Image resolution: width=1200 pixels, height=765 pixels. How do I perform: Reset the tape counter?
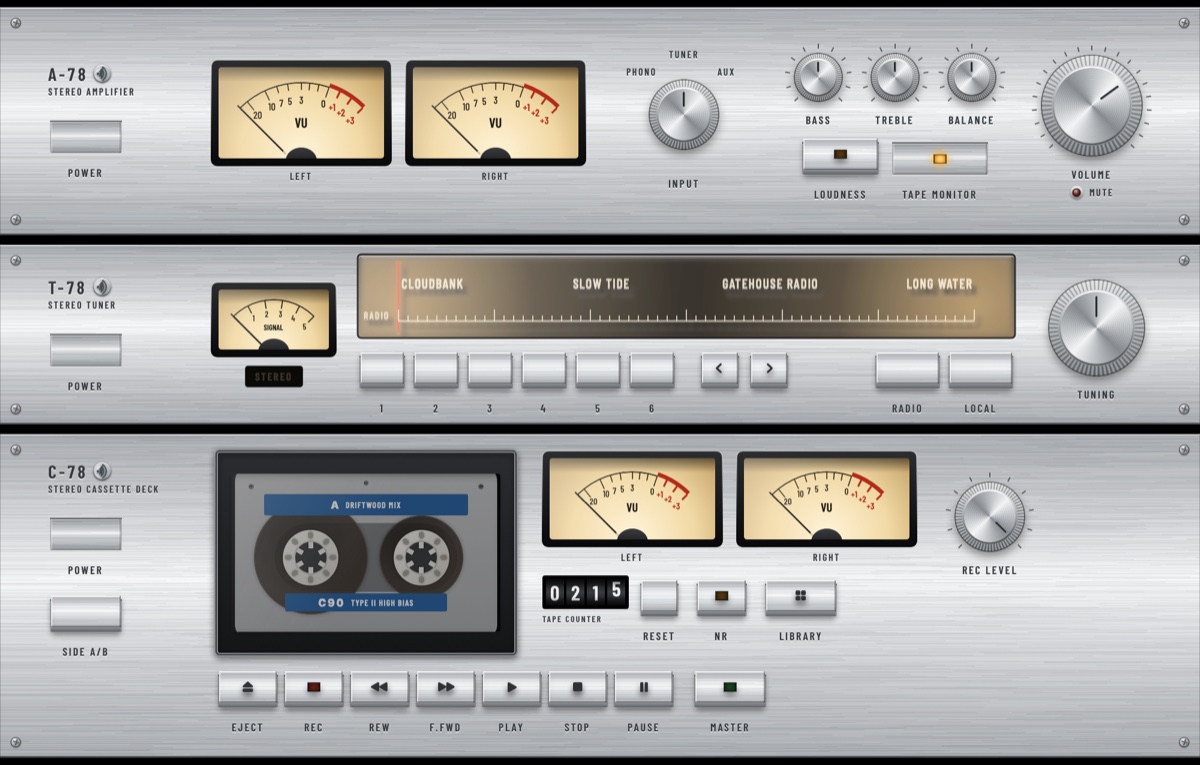[659, 597]
